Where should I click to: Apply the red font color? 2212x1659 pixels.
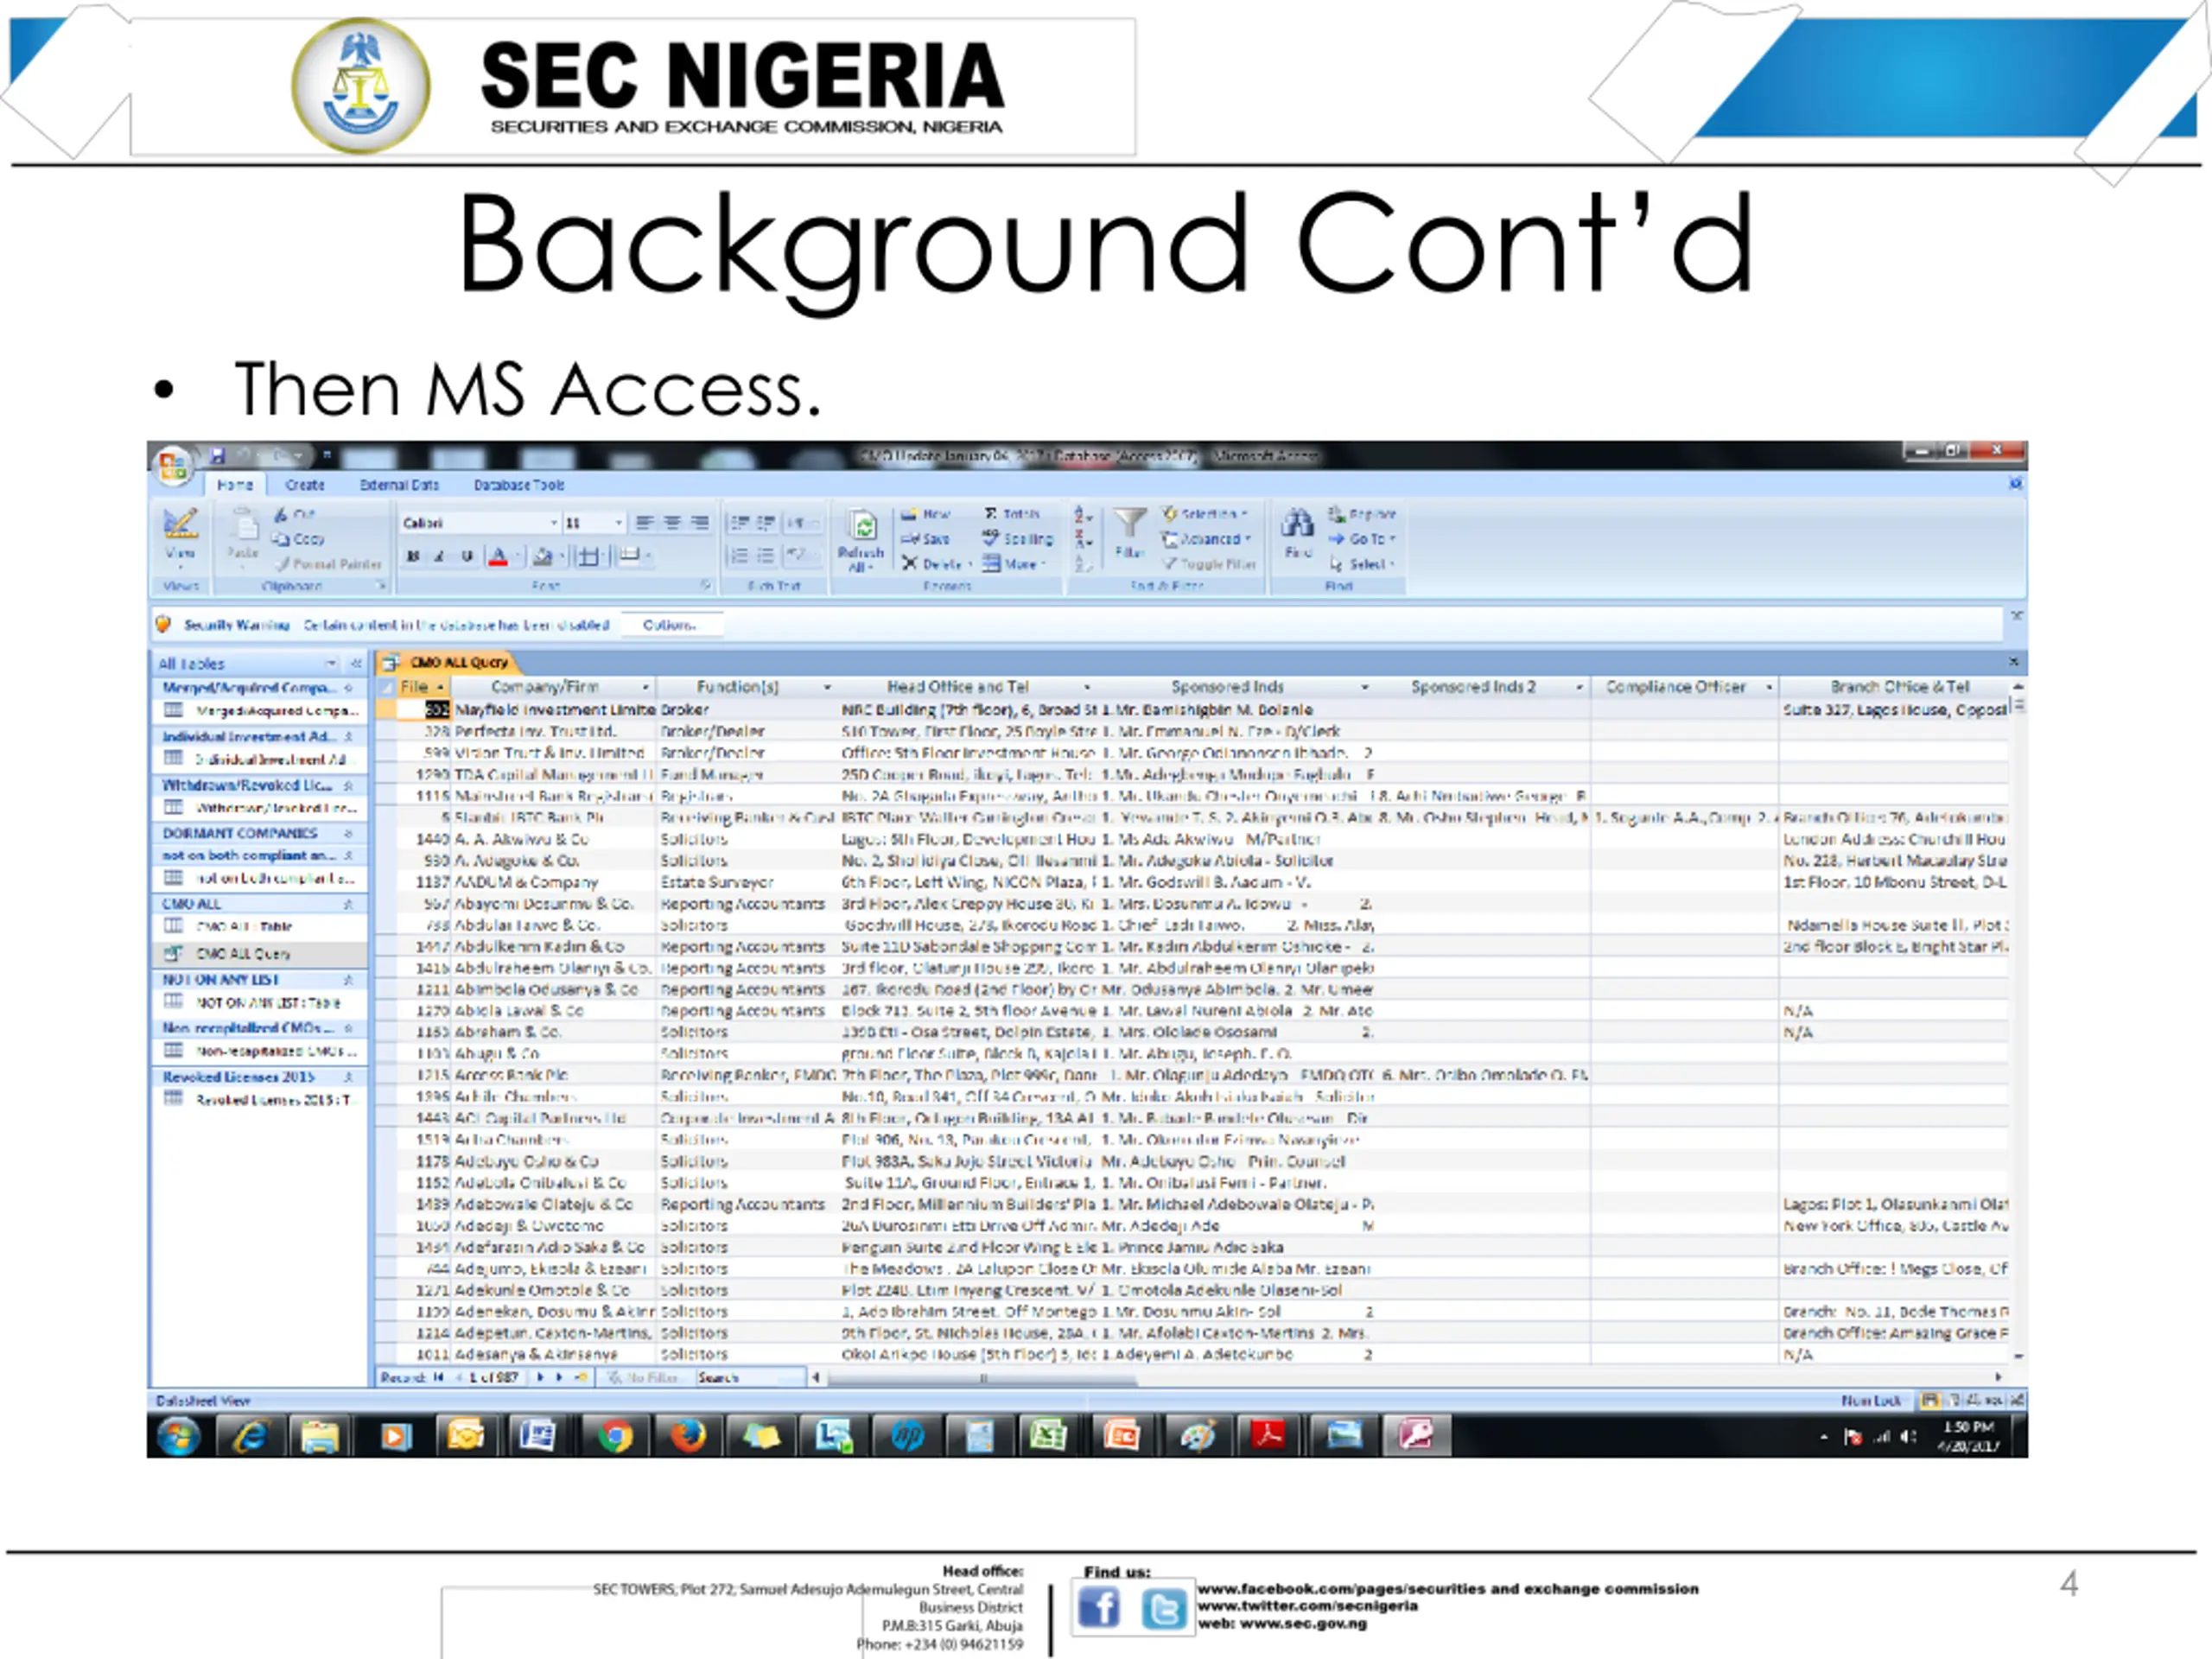coord(498,557)
